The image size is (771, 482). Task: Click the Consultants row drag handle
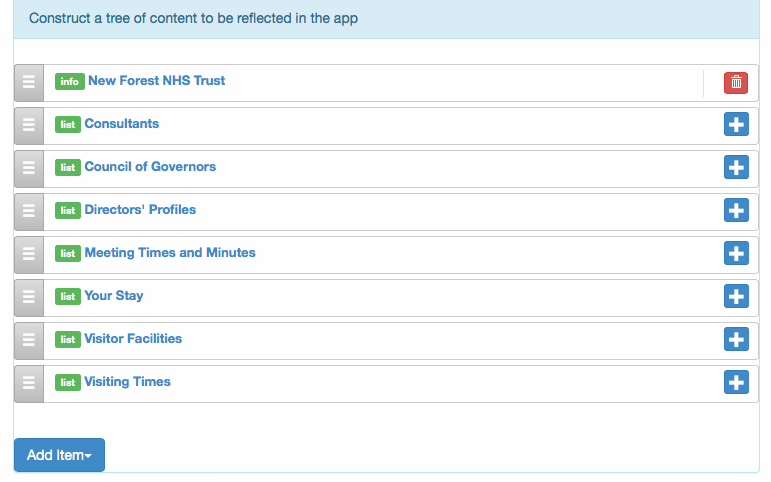tap(29, 126)
